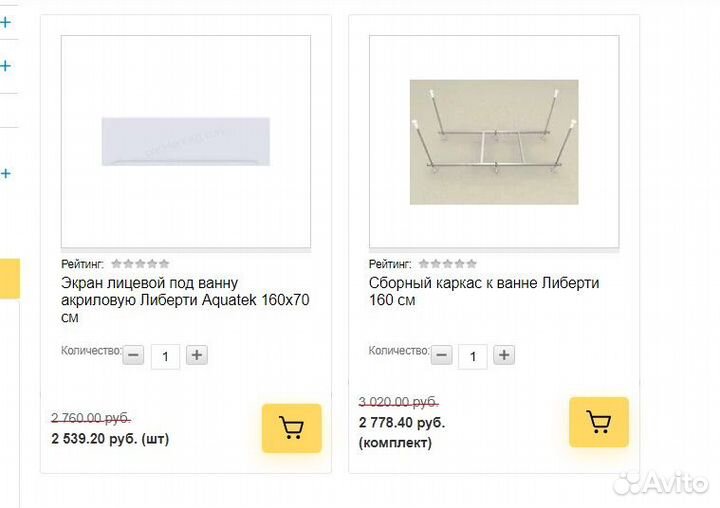Open the white bath screen product image

click(185, 142)
